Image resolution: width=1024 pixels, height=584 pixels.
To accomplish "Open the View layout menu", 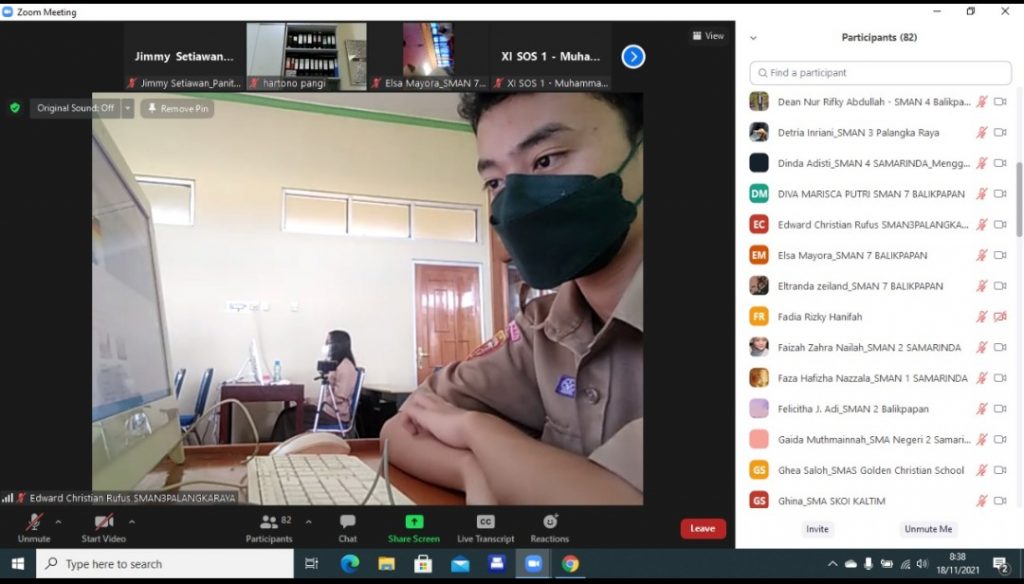I will tap(708, 36).
